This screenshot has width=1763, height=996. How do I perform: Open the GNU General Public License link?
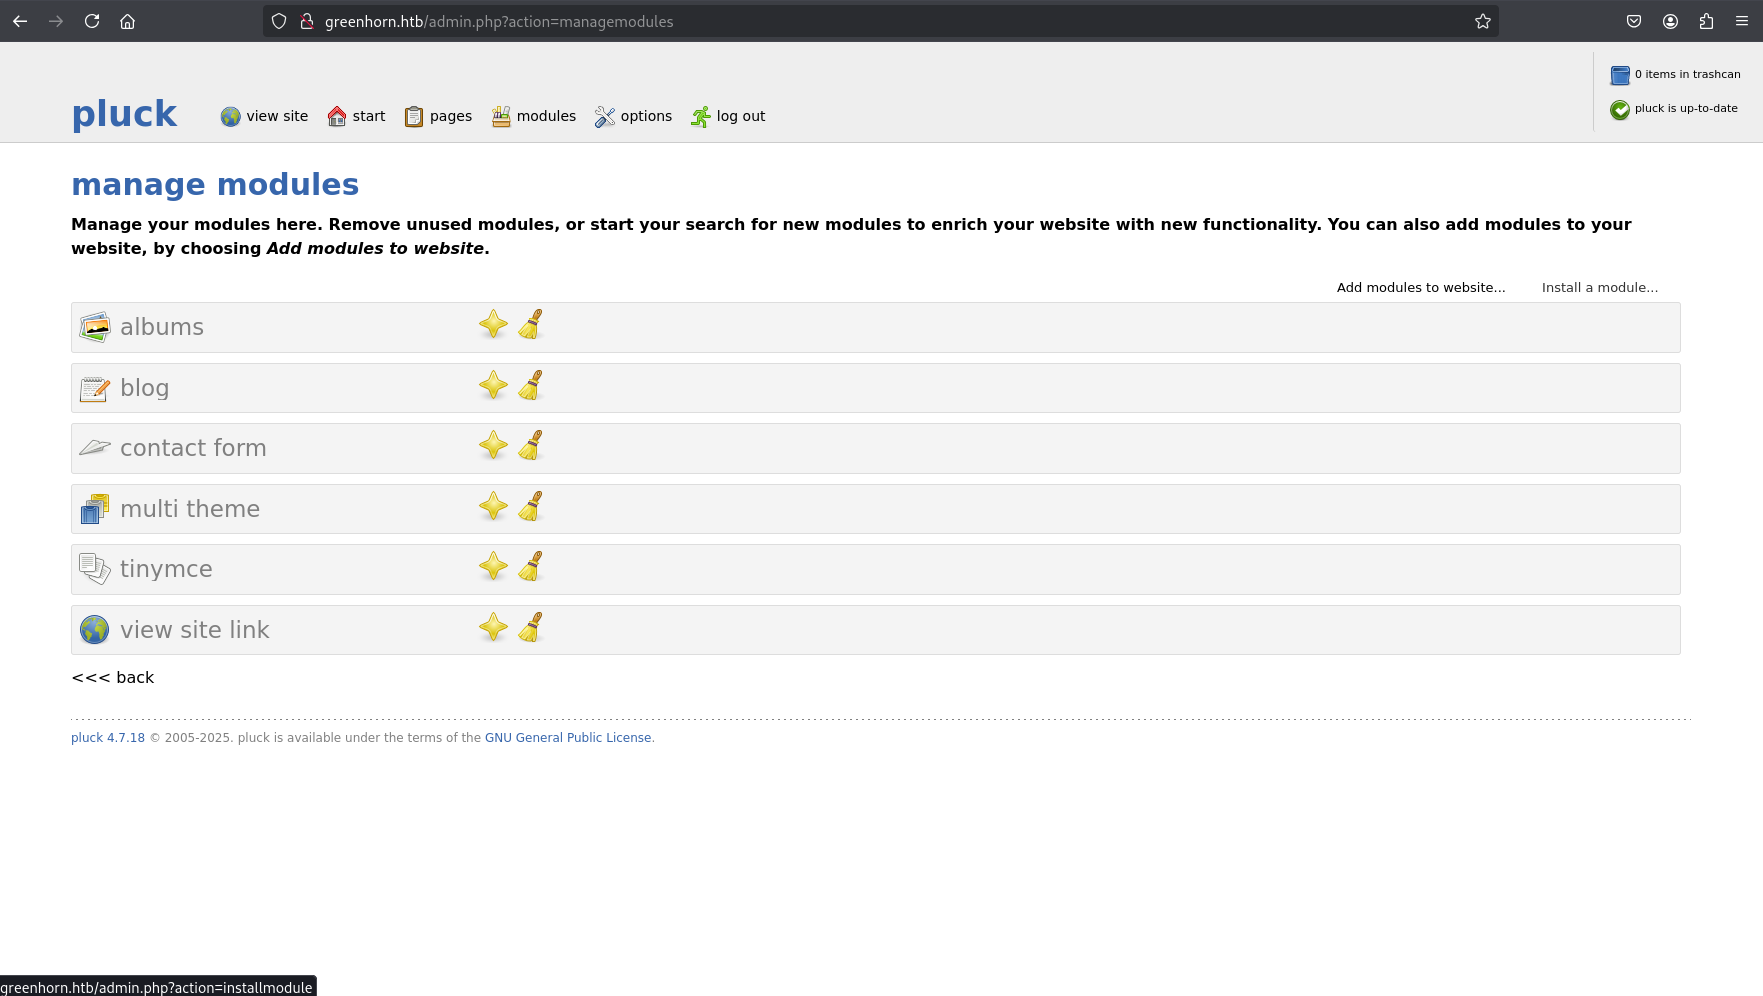tap(568, 738)
